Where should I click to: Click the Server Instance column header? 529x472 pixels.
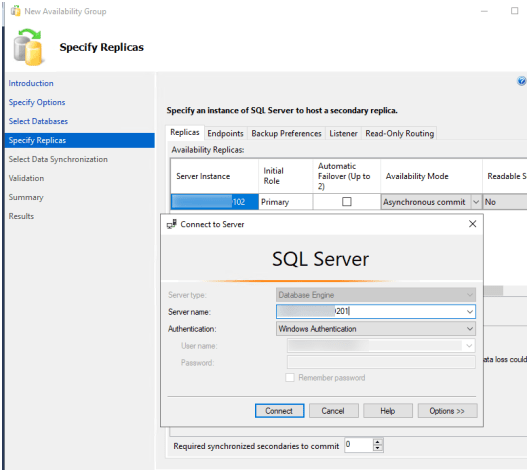pyautogui.click(x=215, y=176)
